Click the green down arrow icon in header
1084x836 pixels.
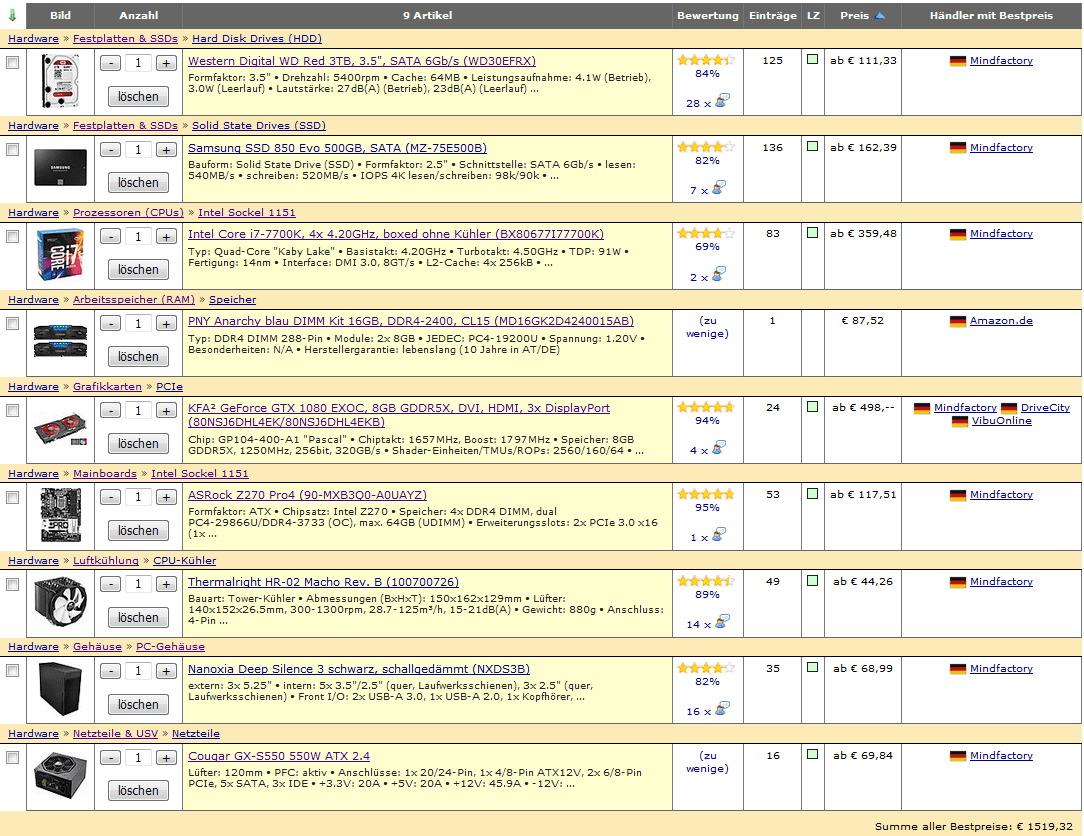[x=12, y=15]
